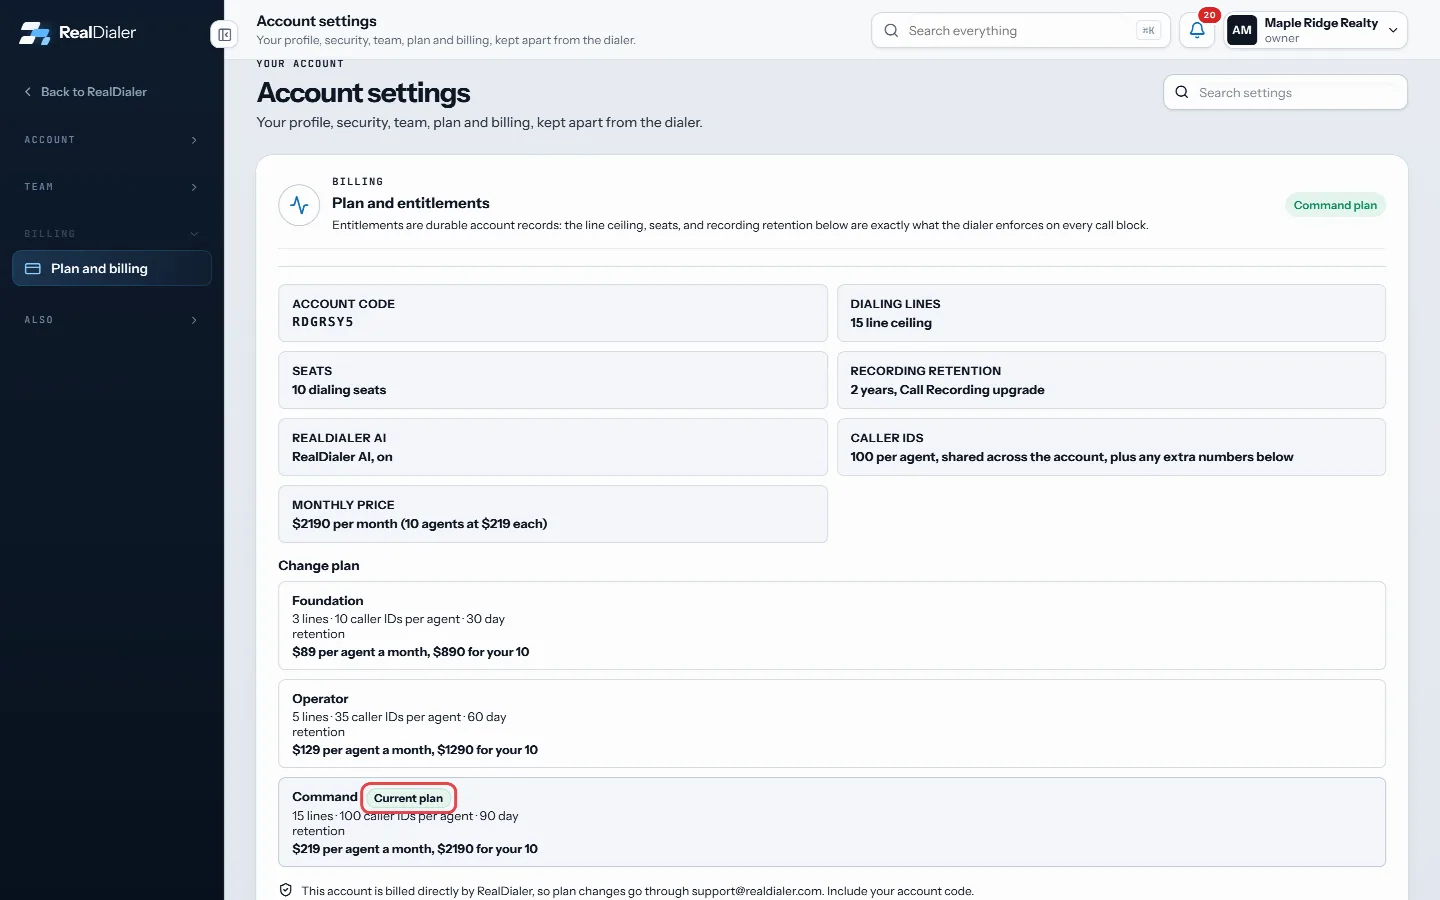Collapse the sidebar panel icon
The height and width of the screenshot is (900, 1440).
coord(225,35)
